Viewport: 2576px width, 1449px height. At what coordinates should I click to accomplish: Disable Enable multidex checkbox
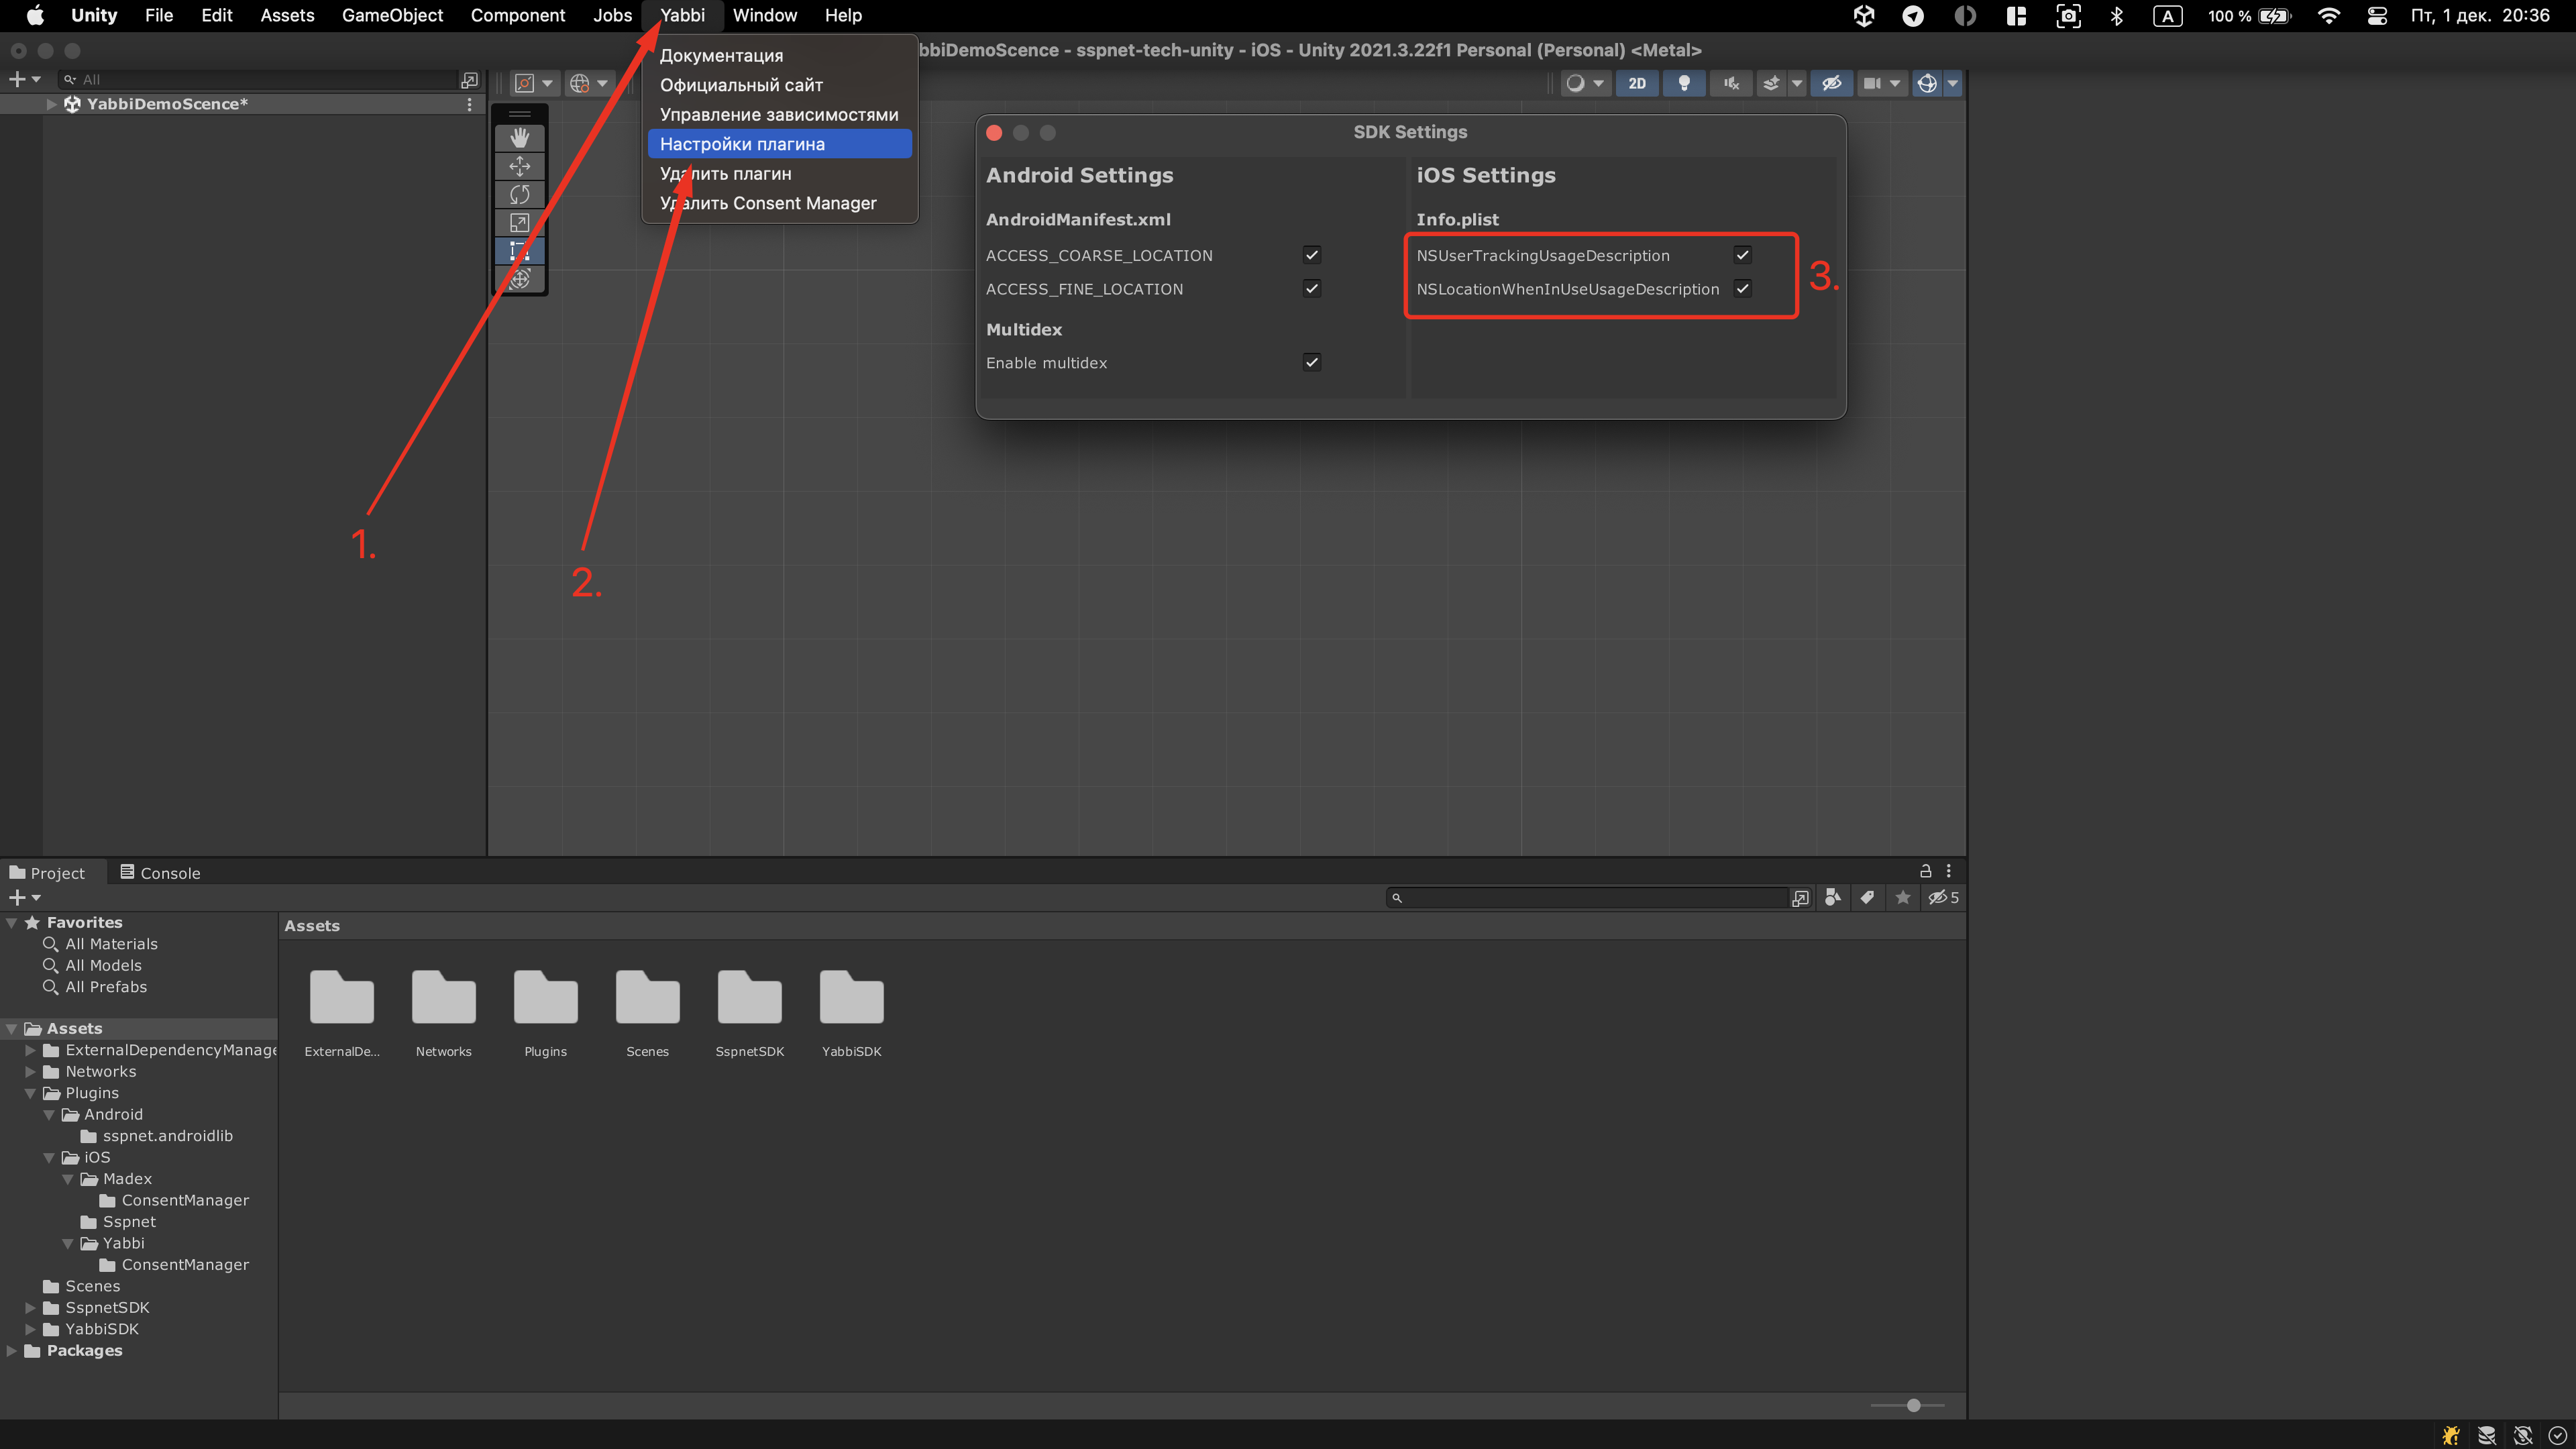[1312, 362]
